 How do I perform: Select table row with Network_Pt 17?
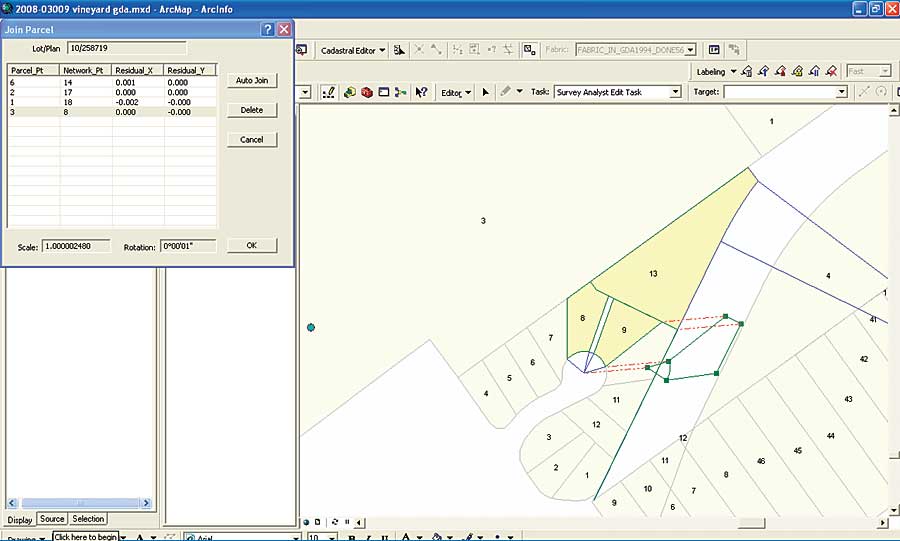pos(112,92)
